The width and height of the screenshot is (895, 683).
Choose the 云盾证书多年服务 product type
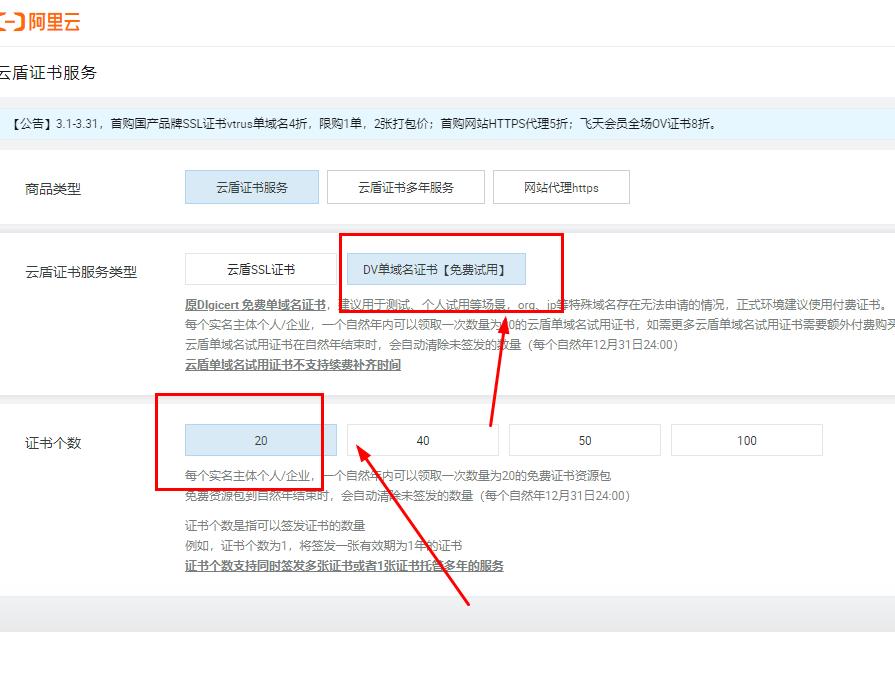(x=405, y=187)
